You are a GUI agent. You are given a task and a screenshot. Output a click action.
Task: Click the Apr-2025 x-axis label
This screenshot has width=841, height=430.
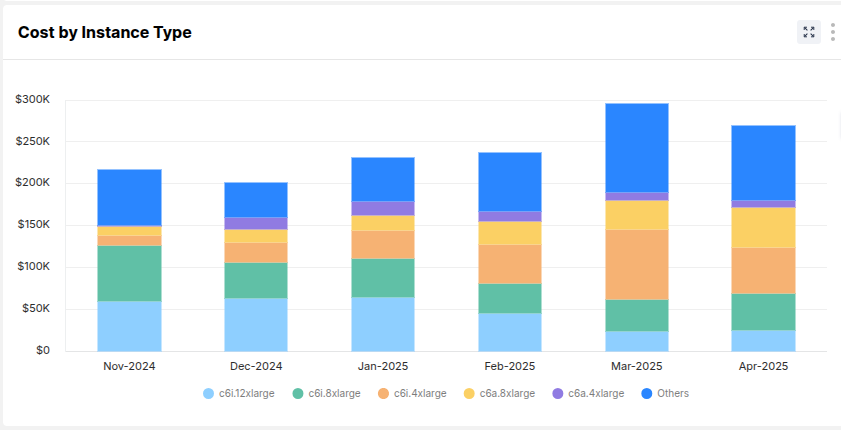point(763,366)
